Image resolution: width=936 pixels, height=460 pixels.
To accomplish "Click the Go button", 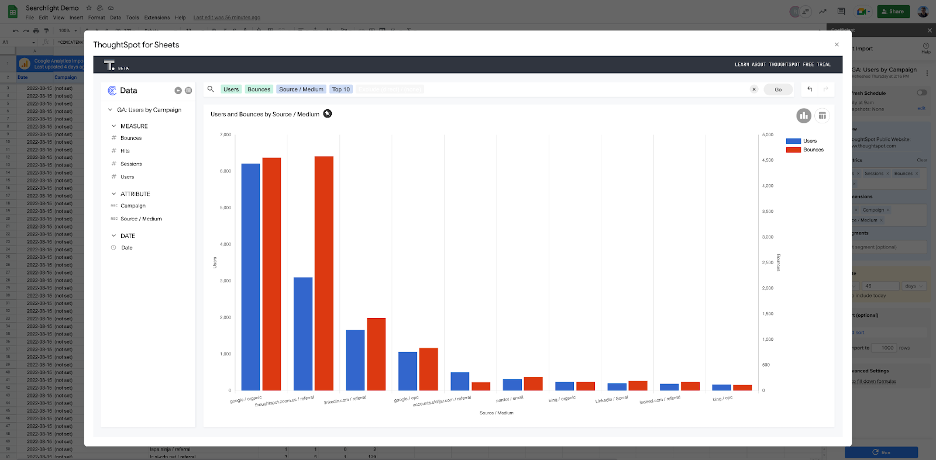I will [778, 89].
